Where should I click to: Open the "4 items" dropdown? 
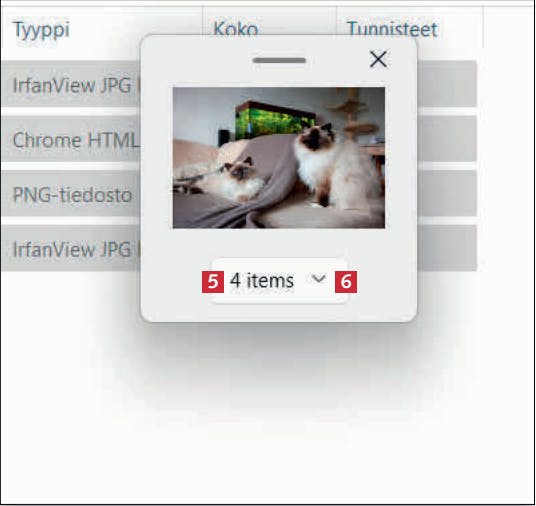(x=280, y=281)
